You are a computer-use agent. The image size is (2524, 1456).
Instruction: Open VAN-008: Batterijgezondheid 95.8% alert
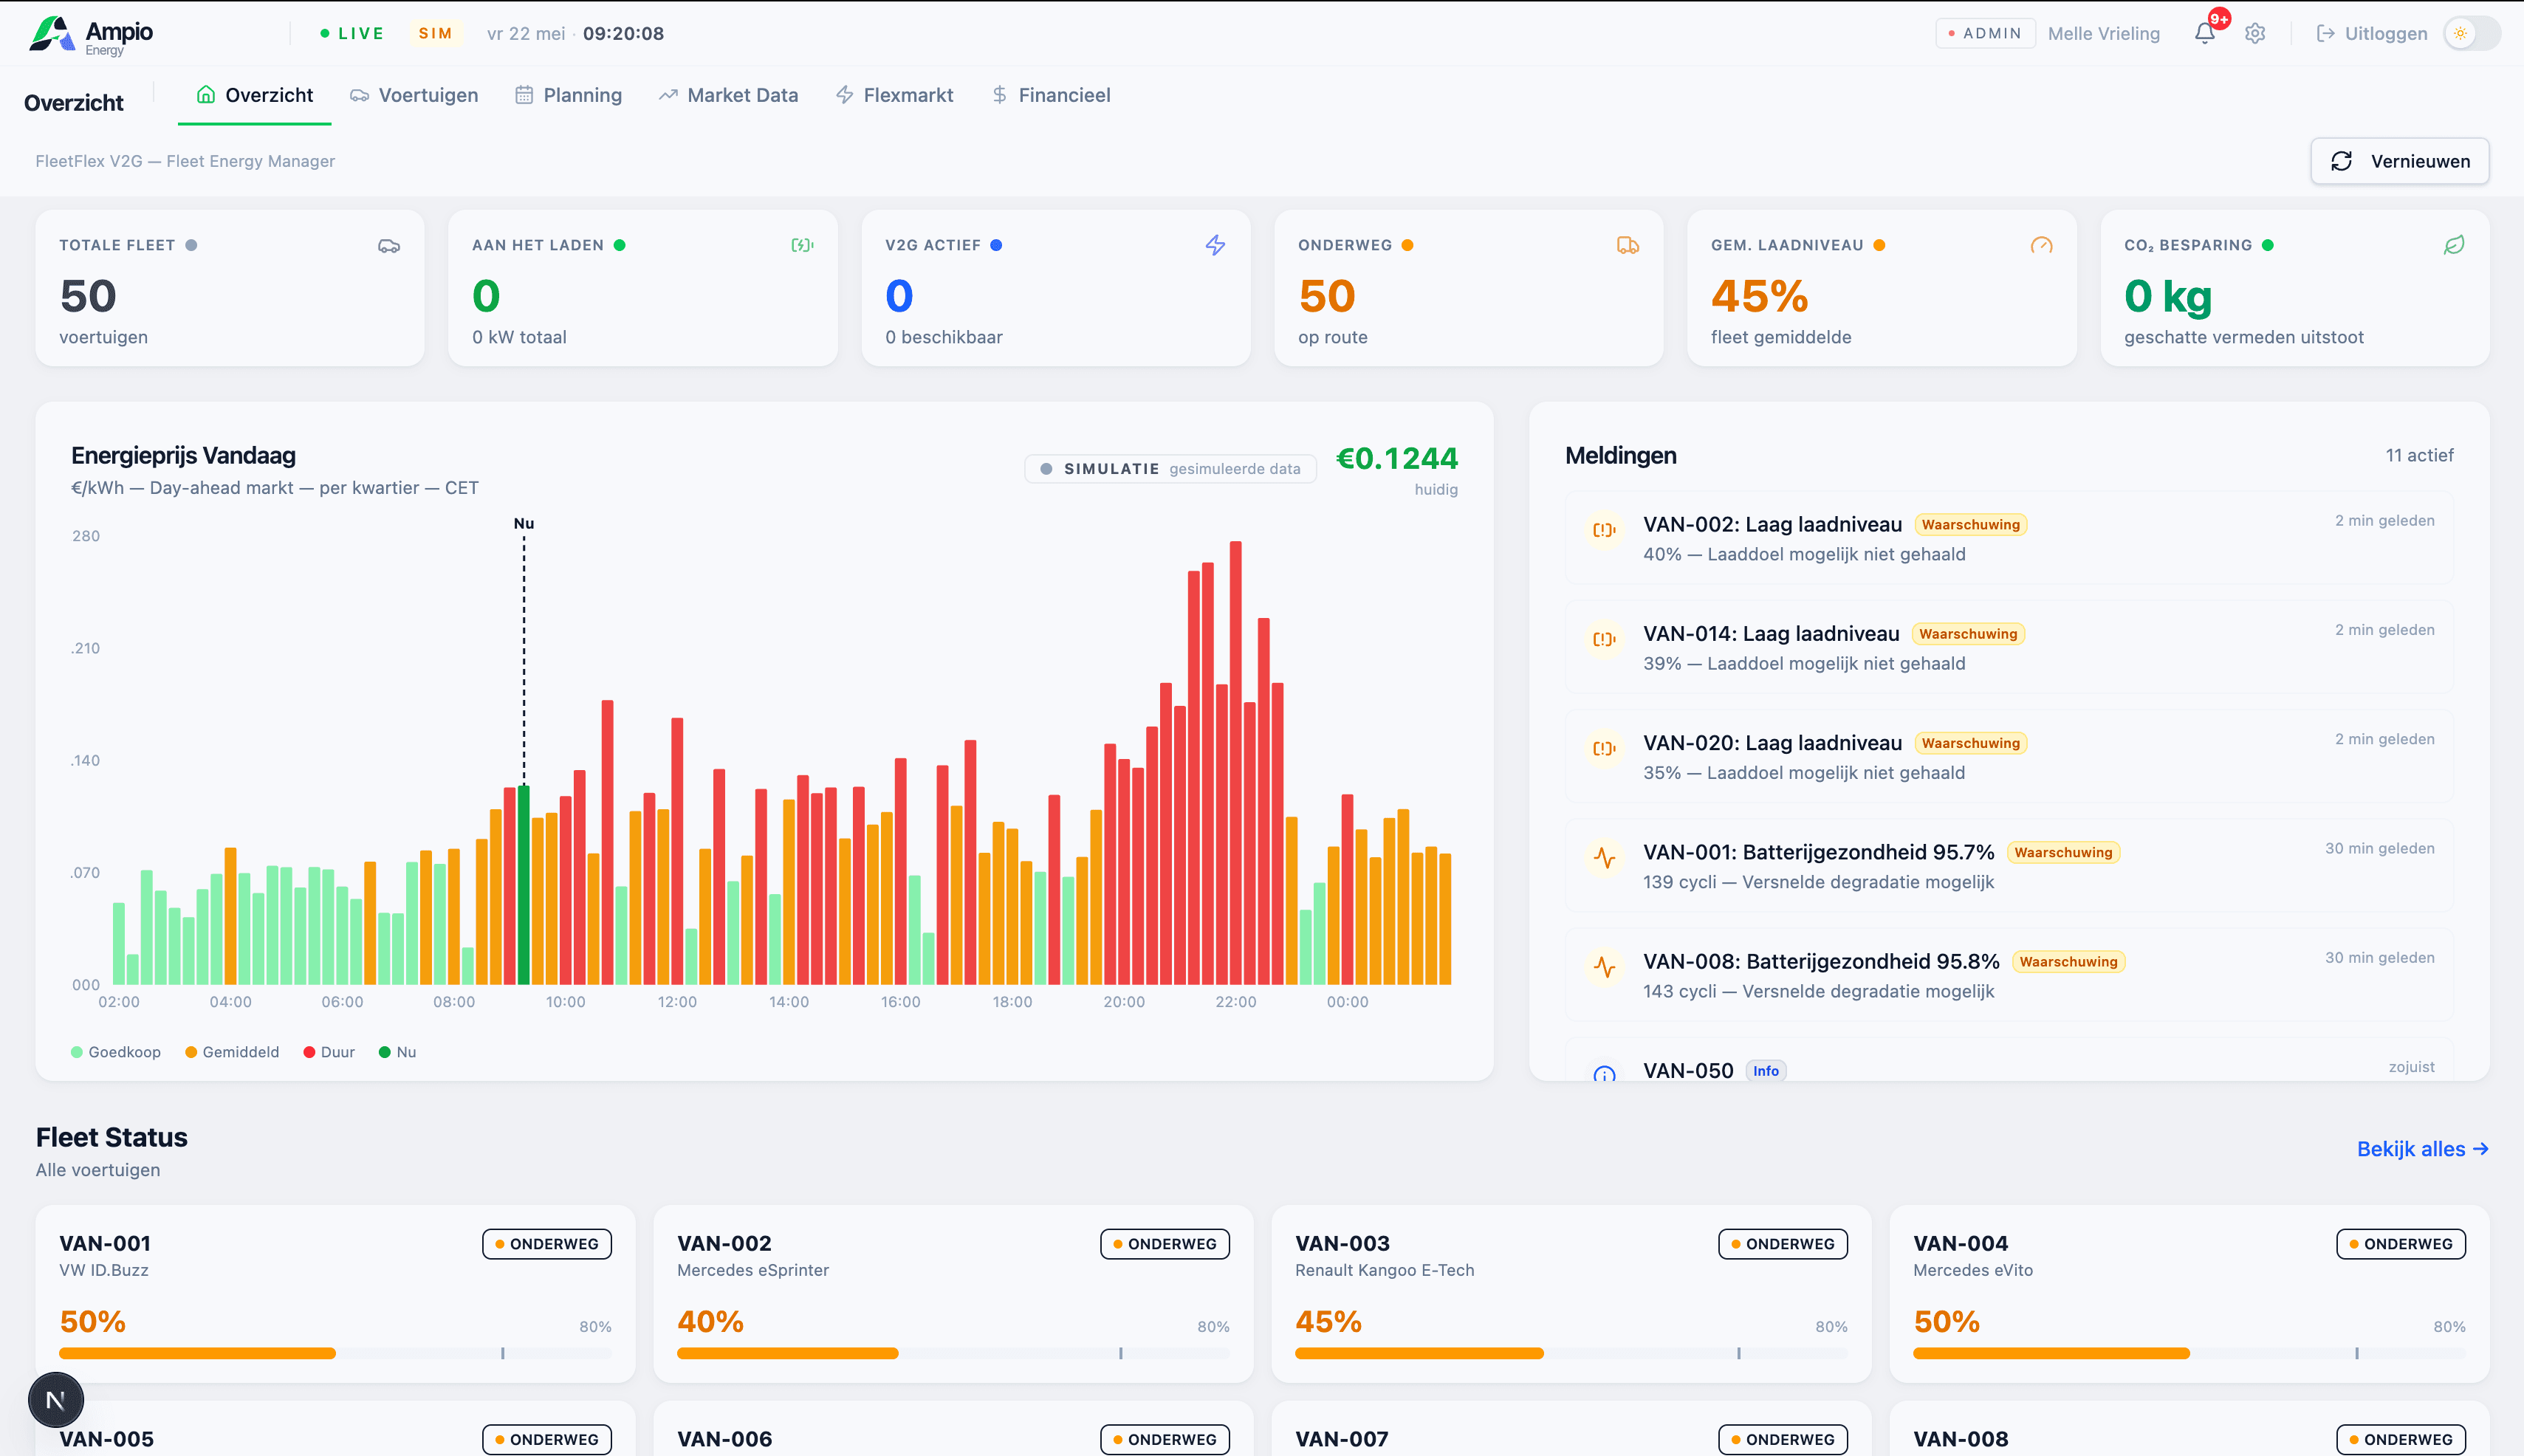pos(2009,974)
